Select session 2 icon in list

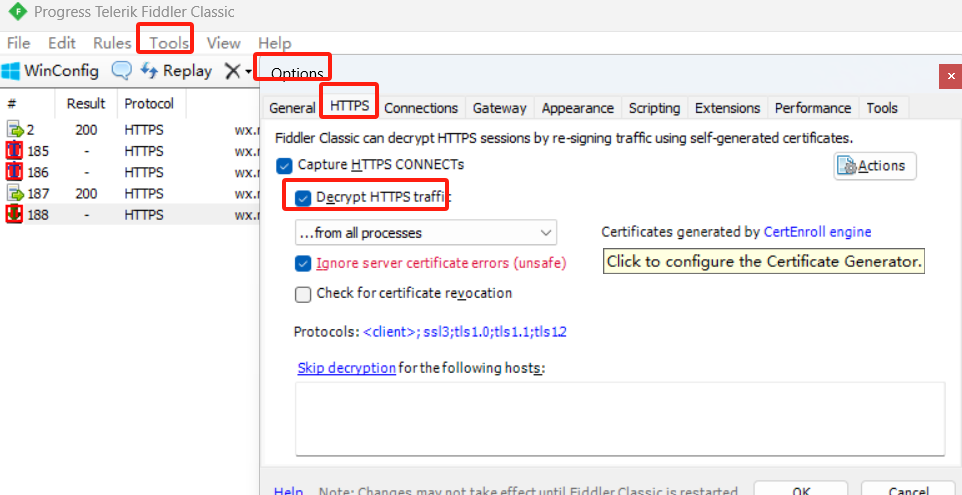[15, 130]
